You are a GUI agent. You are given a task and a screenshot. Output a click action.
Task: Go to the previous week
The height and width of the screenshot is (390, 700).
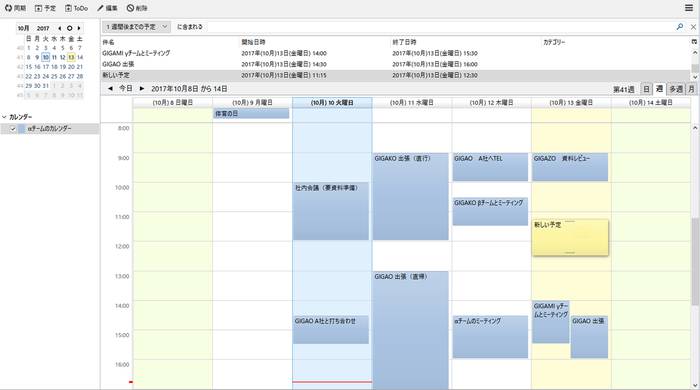110,88
